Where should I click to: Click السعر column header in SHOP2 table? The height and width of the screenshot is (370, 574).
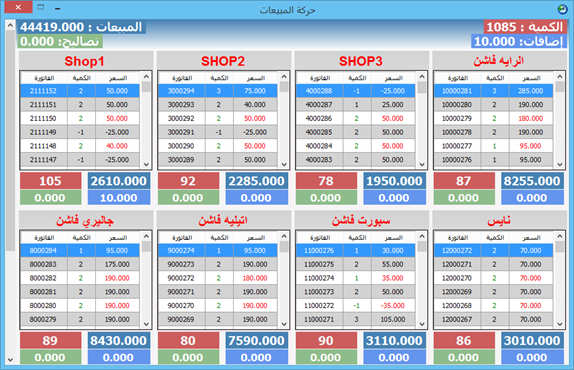(256, 78)
